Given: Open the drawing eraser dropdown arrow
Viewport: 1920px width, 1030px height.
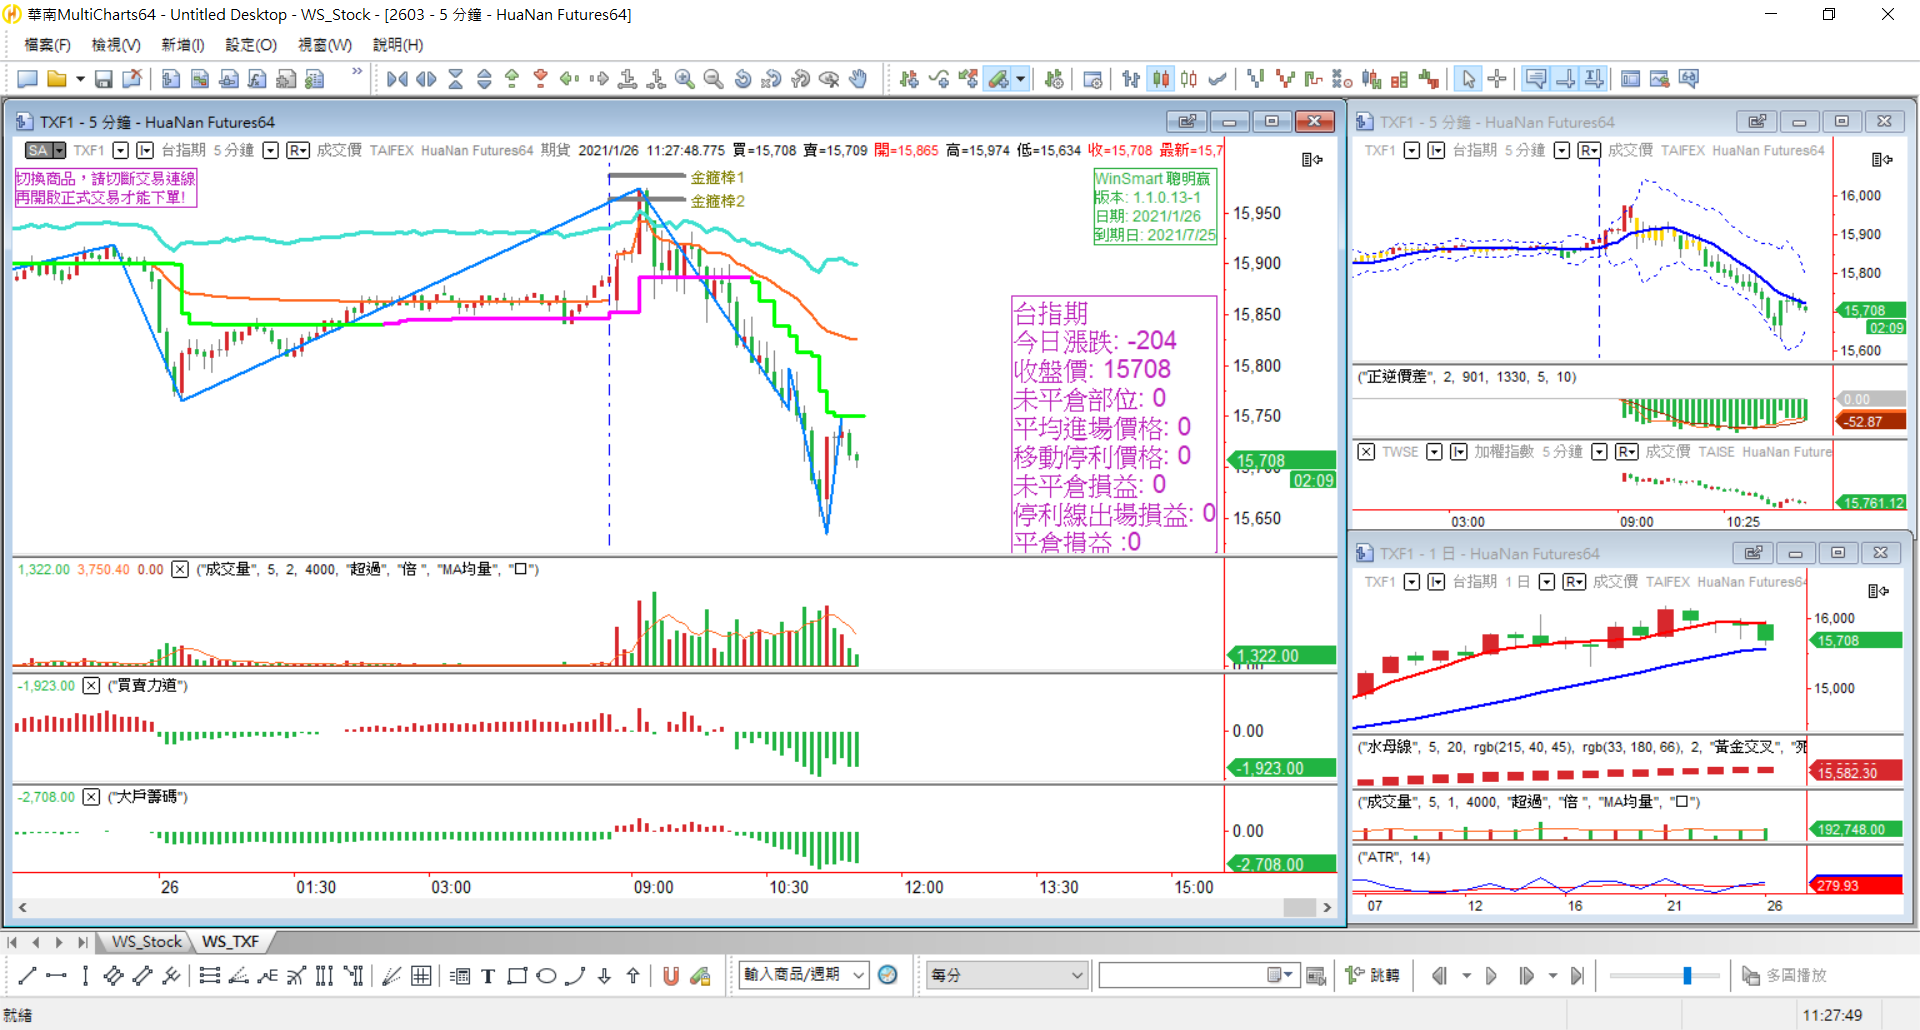Looking at the screenshot, I should point(1021,79).
